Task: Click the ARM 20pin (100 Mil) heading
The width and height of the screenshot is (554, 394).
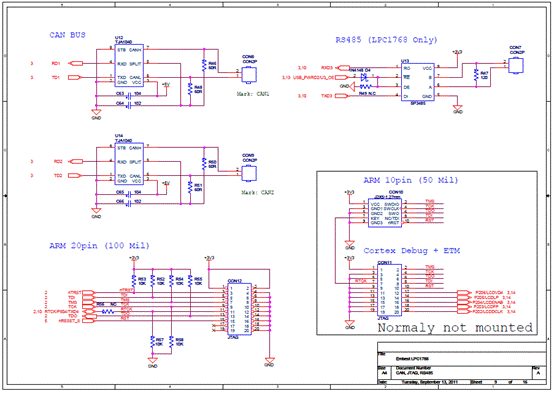Action: [x=99, y=246]
